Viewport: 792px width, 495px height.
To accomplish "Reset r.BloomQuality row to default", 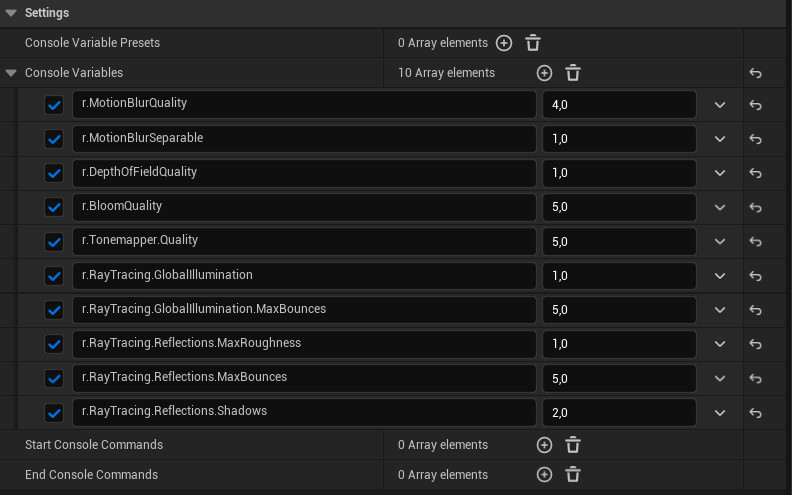I will tap(756, 207).
